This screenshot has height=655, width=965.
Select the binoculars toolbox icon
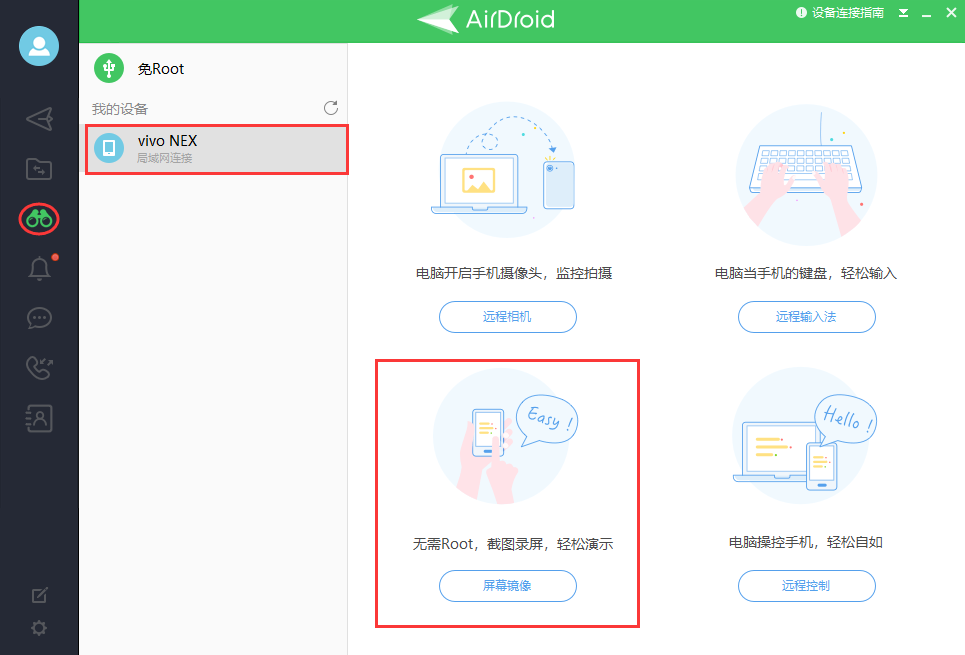[38, 219]
